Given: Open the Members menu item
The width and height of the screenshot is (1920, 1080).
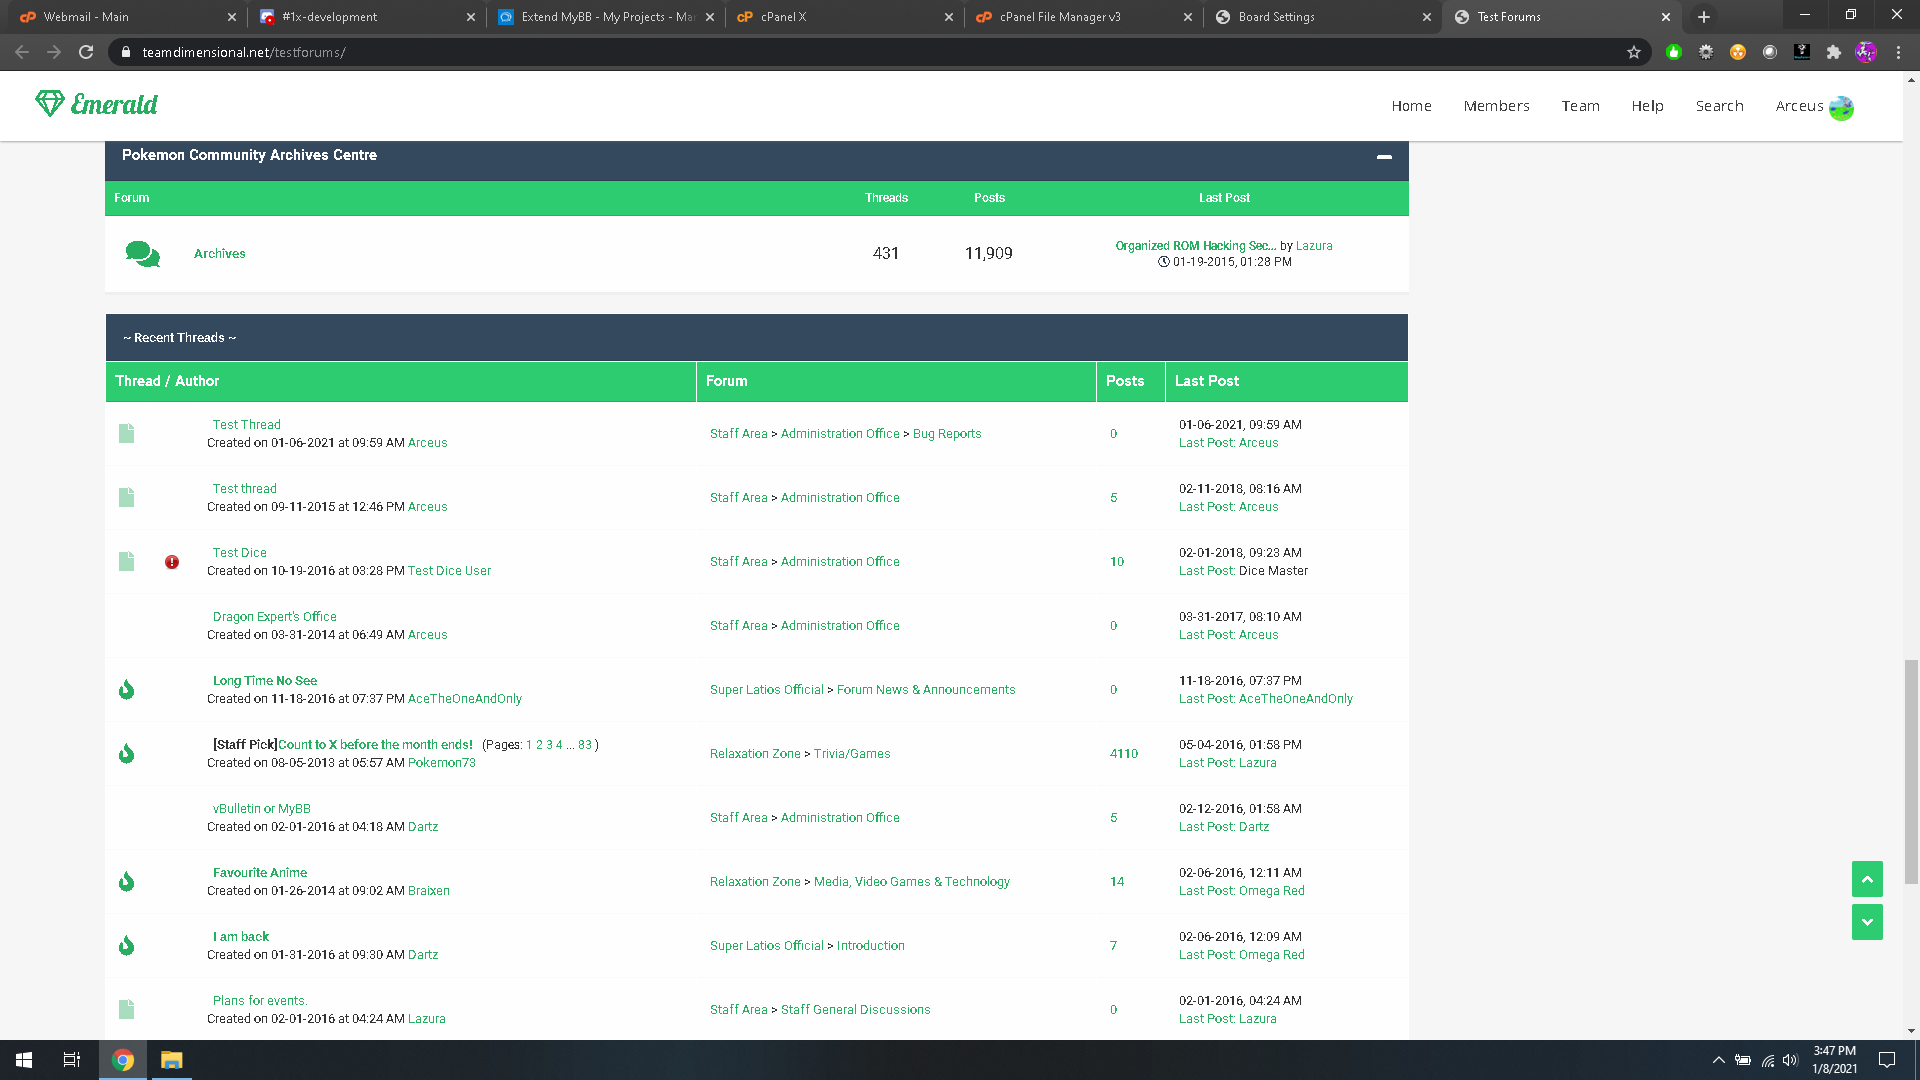Looking at the screenshot, I should pos(1496,106).
